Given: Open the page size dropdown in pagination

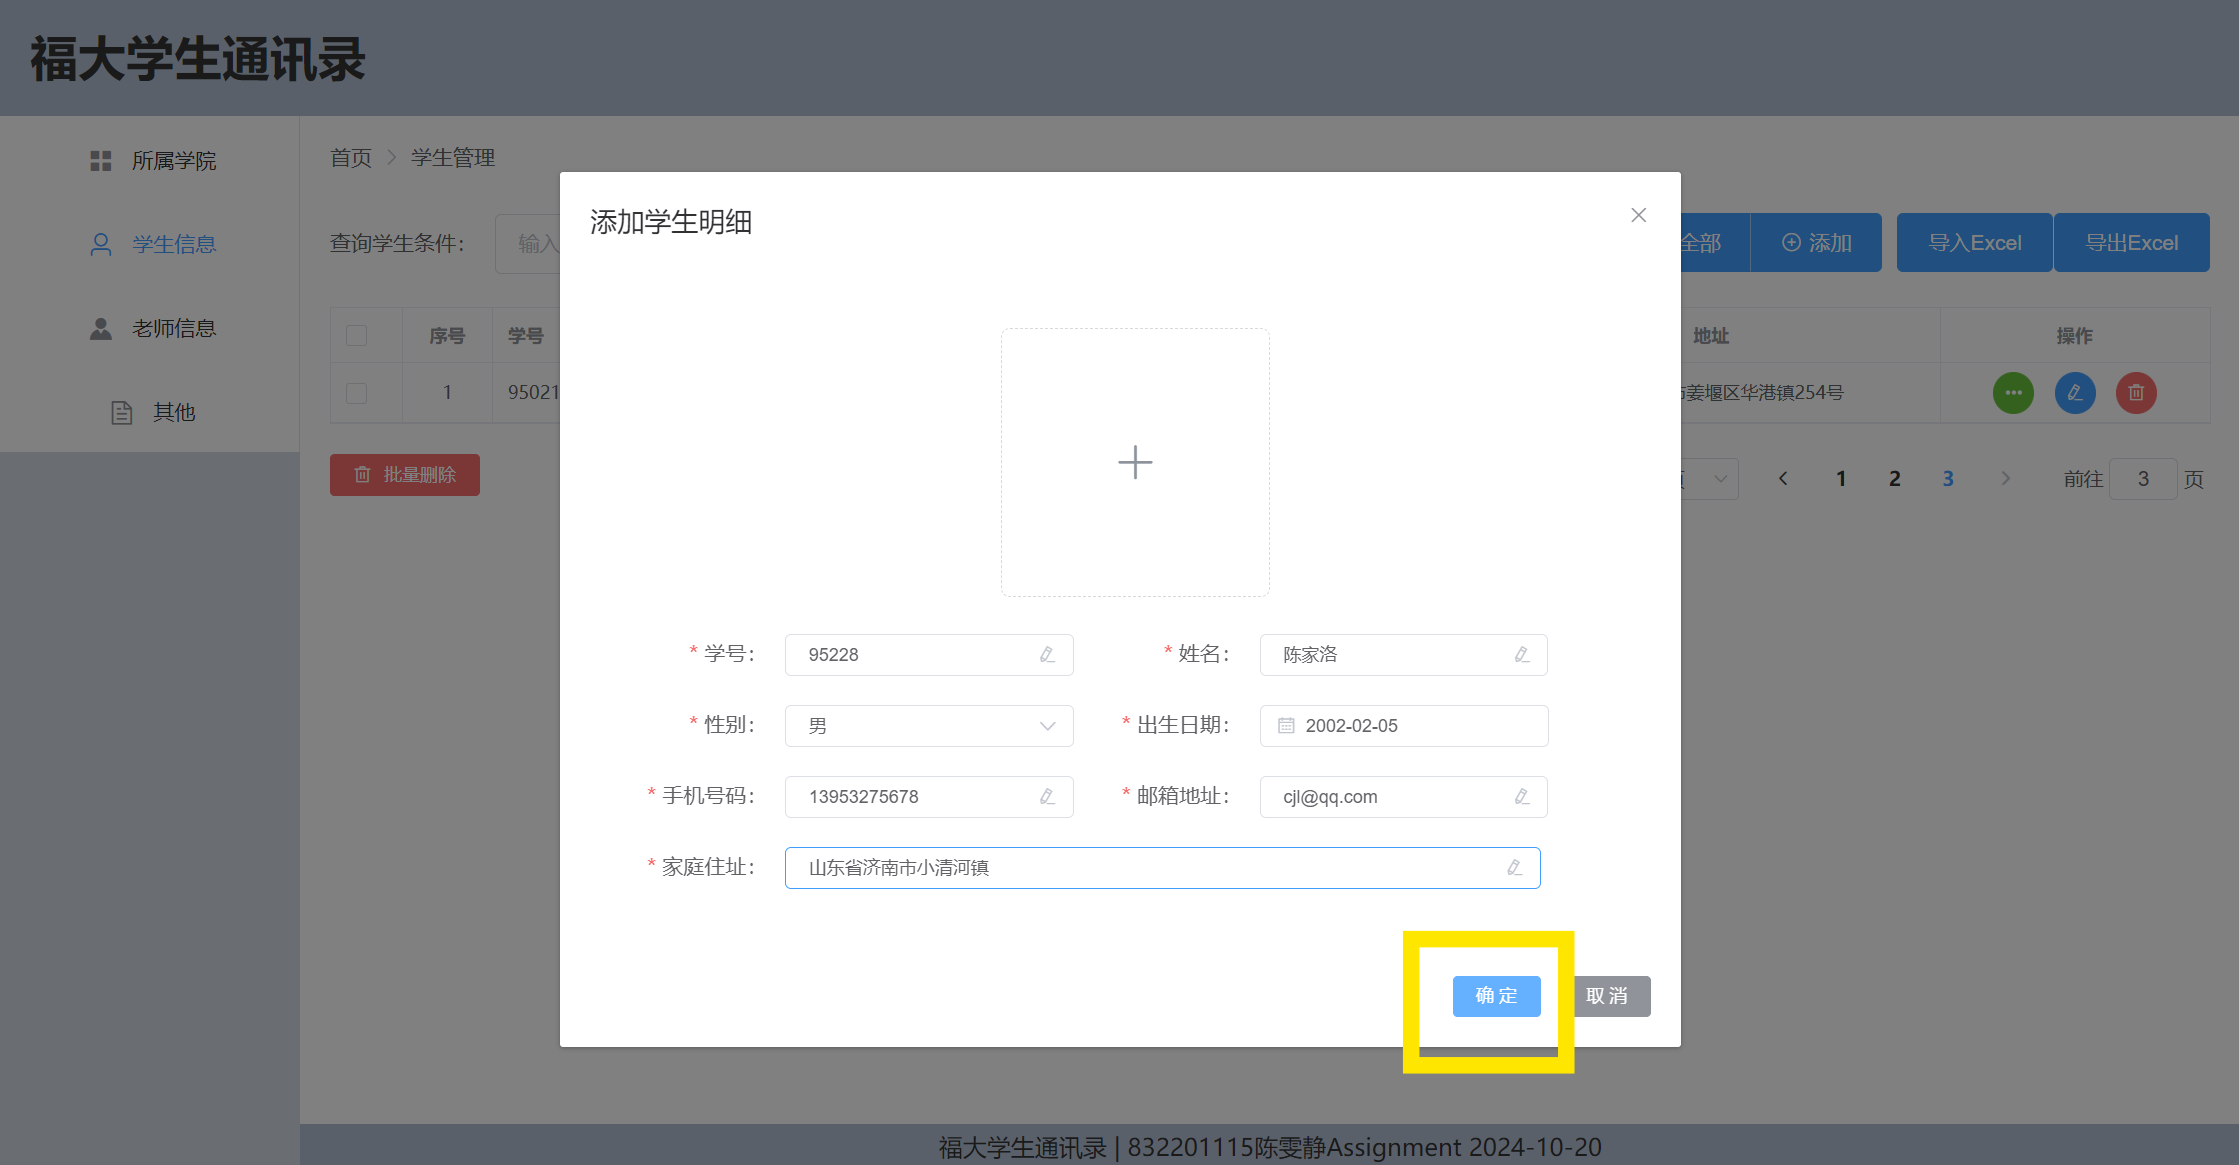Looking at the screenshot, I should tap(1718, 479).
